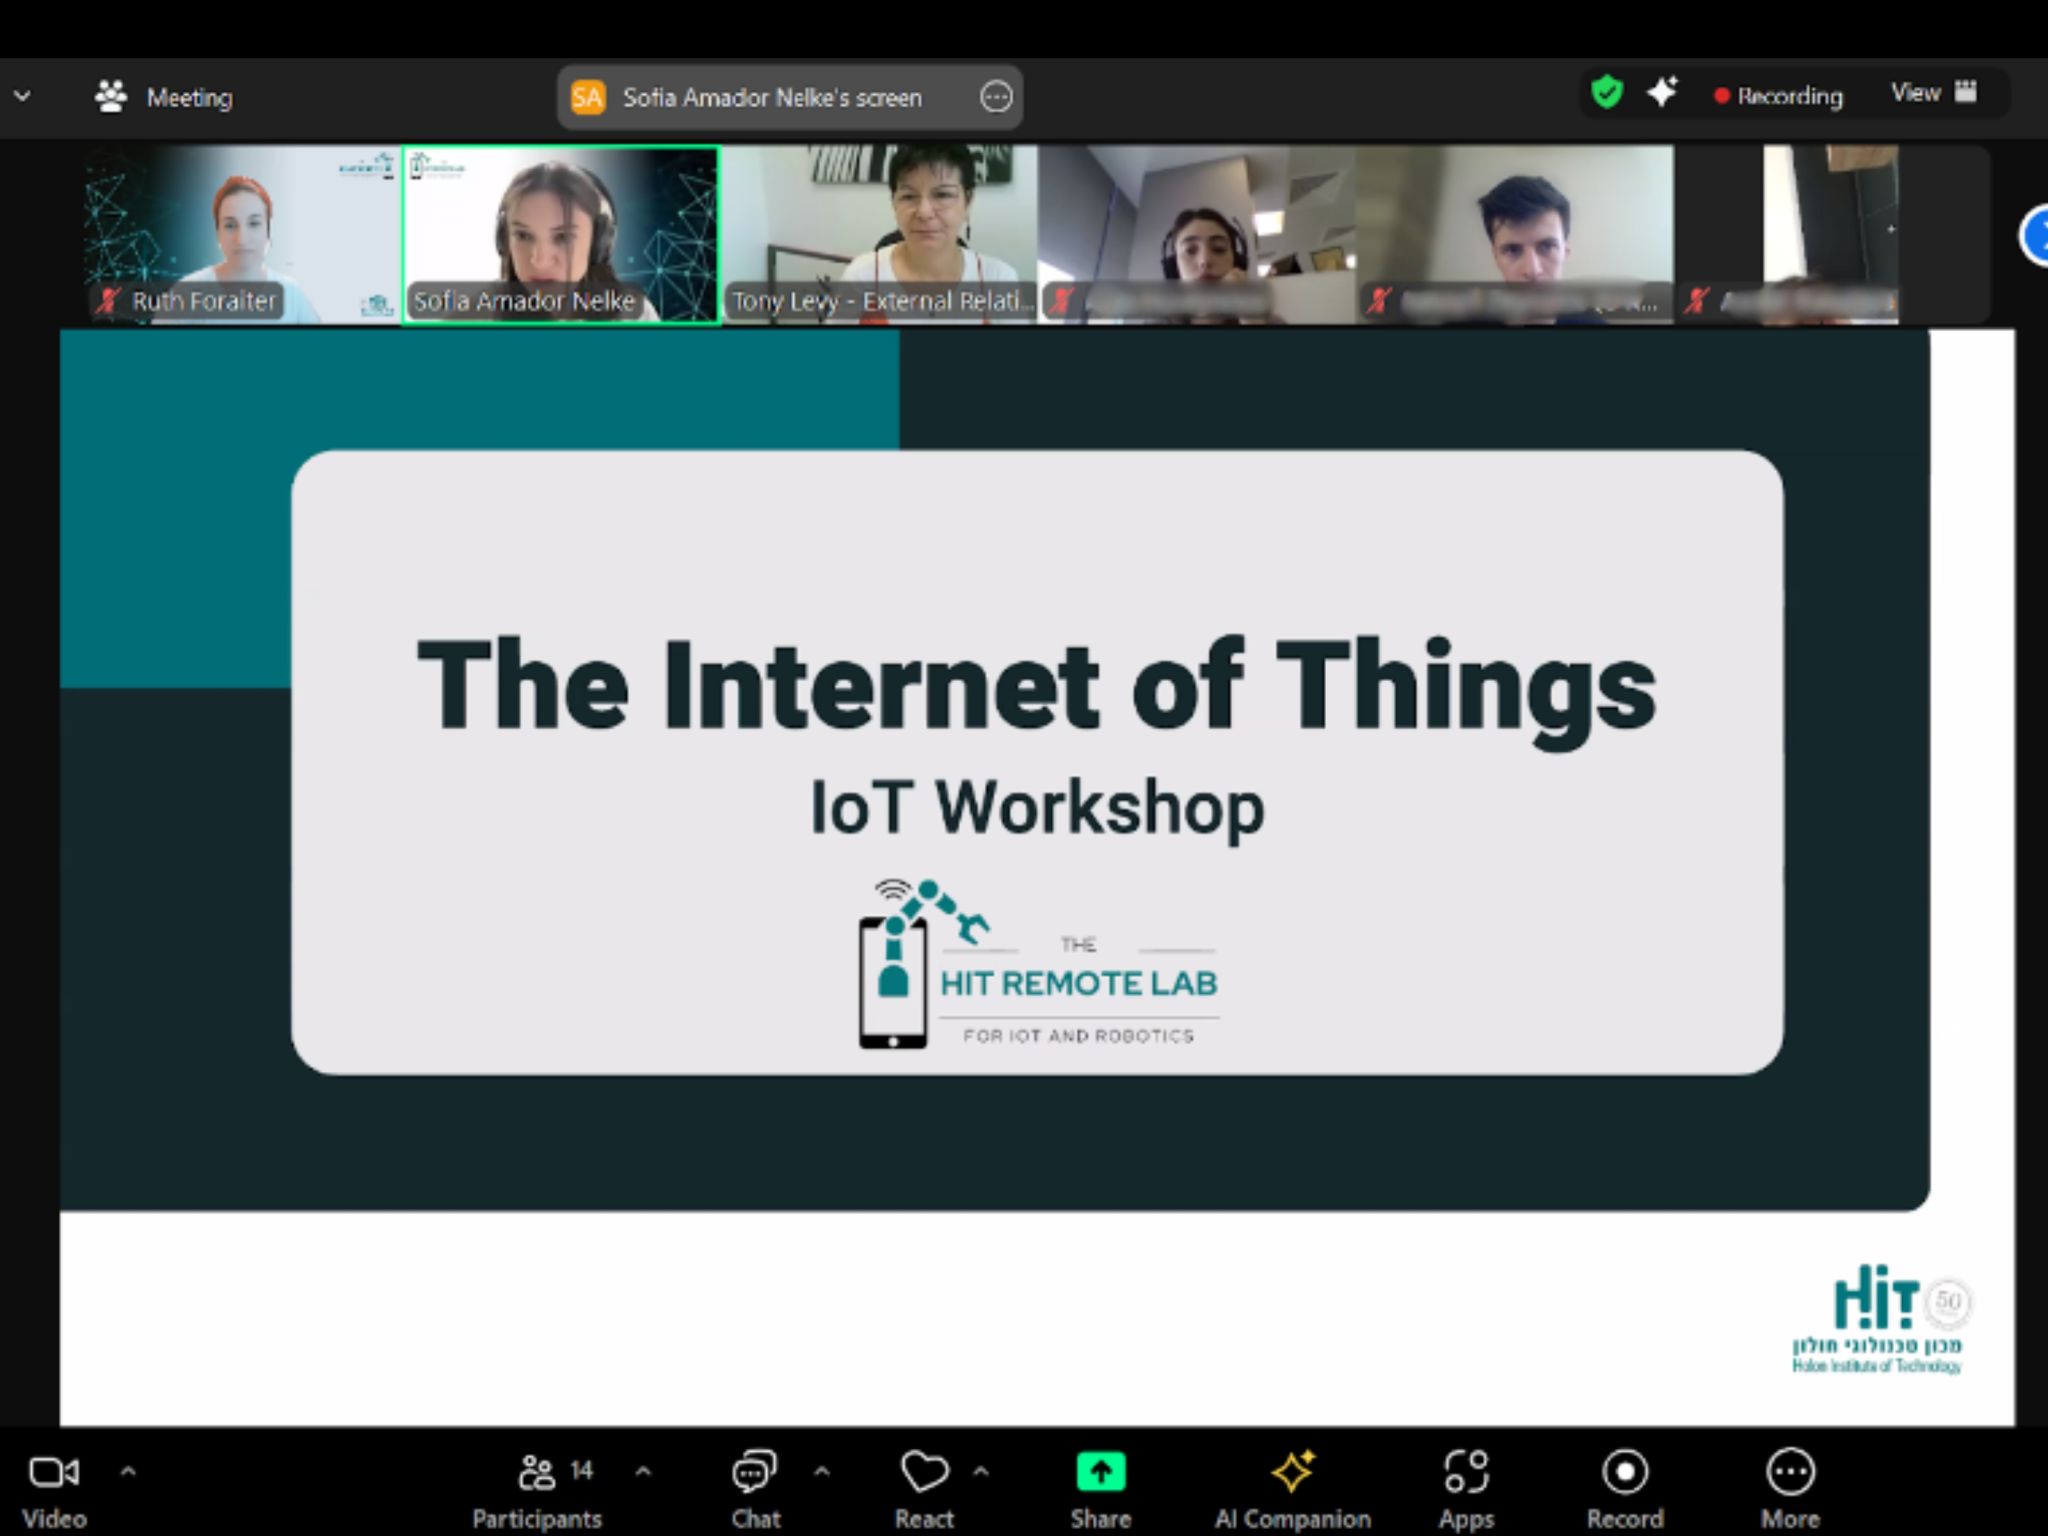Viewport: 2048px width, 1536px height.
Task: Click Sofia Amador Nelke's screen label
Action: [772, 98]
